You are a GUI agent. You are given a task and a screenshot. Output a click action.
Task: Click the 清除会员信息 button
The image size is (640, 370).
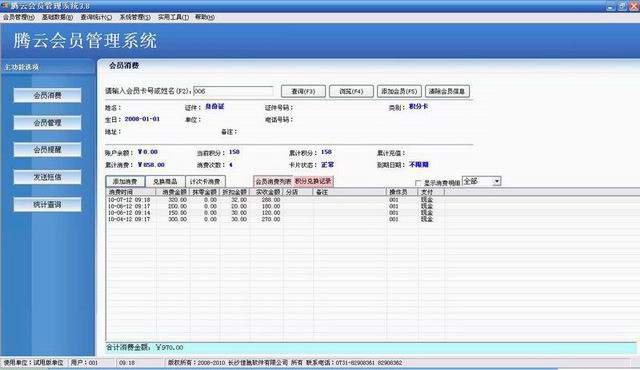[x=447, y=91]
